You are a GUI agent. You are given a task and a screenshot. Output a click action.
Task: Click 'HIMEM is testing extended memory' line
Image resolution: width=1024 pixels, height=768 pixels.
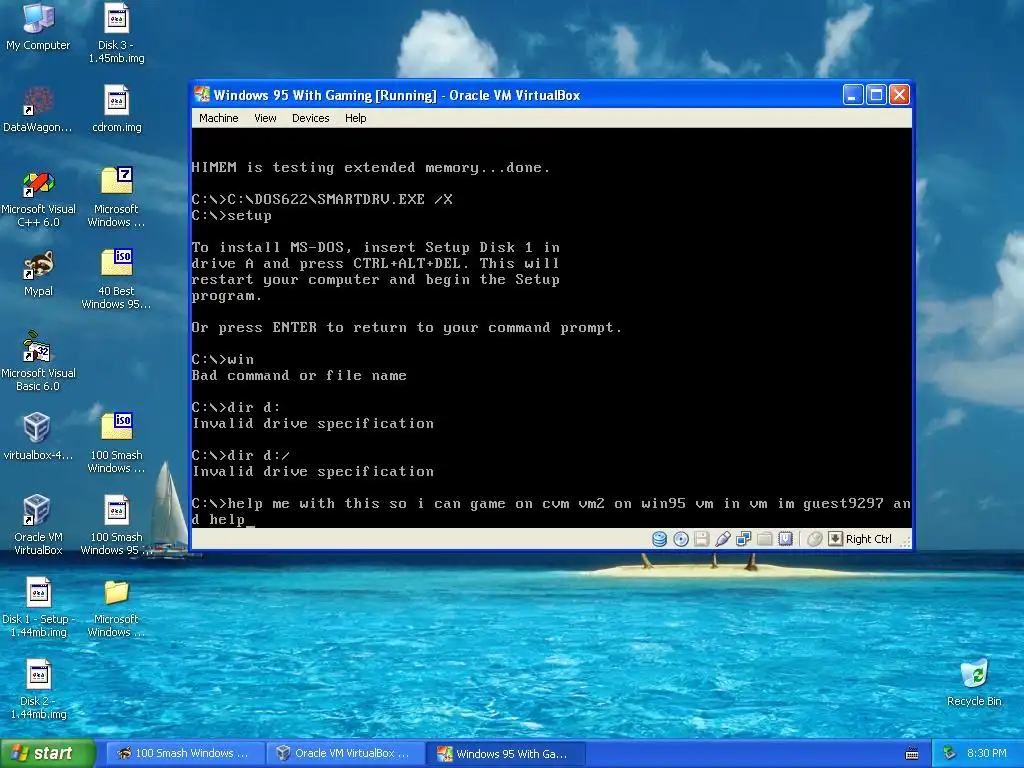[371, 168]
